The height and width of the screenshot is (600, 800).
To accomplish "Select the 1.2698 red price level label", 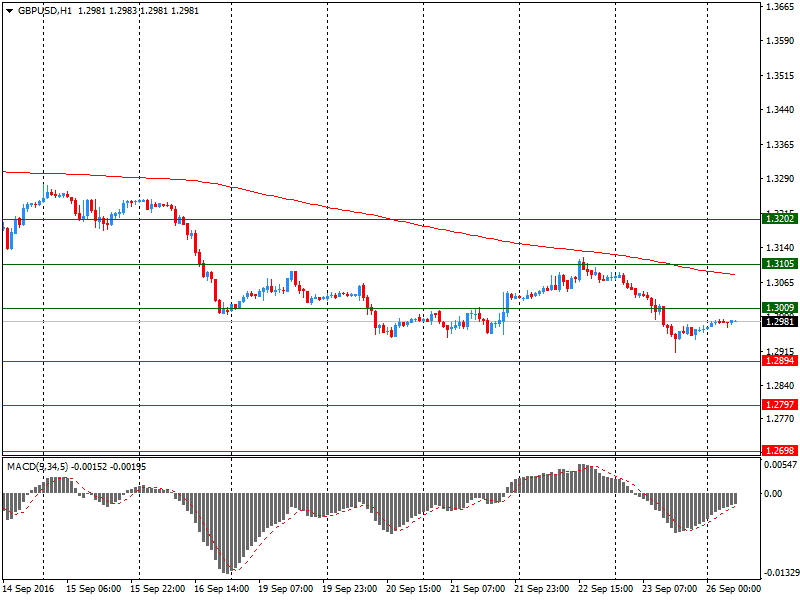I will pos(780,451).
